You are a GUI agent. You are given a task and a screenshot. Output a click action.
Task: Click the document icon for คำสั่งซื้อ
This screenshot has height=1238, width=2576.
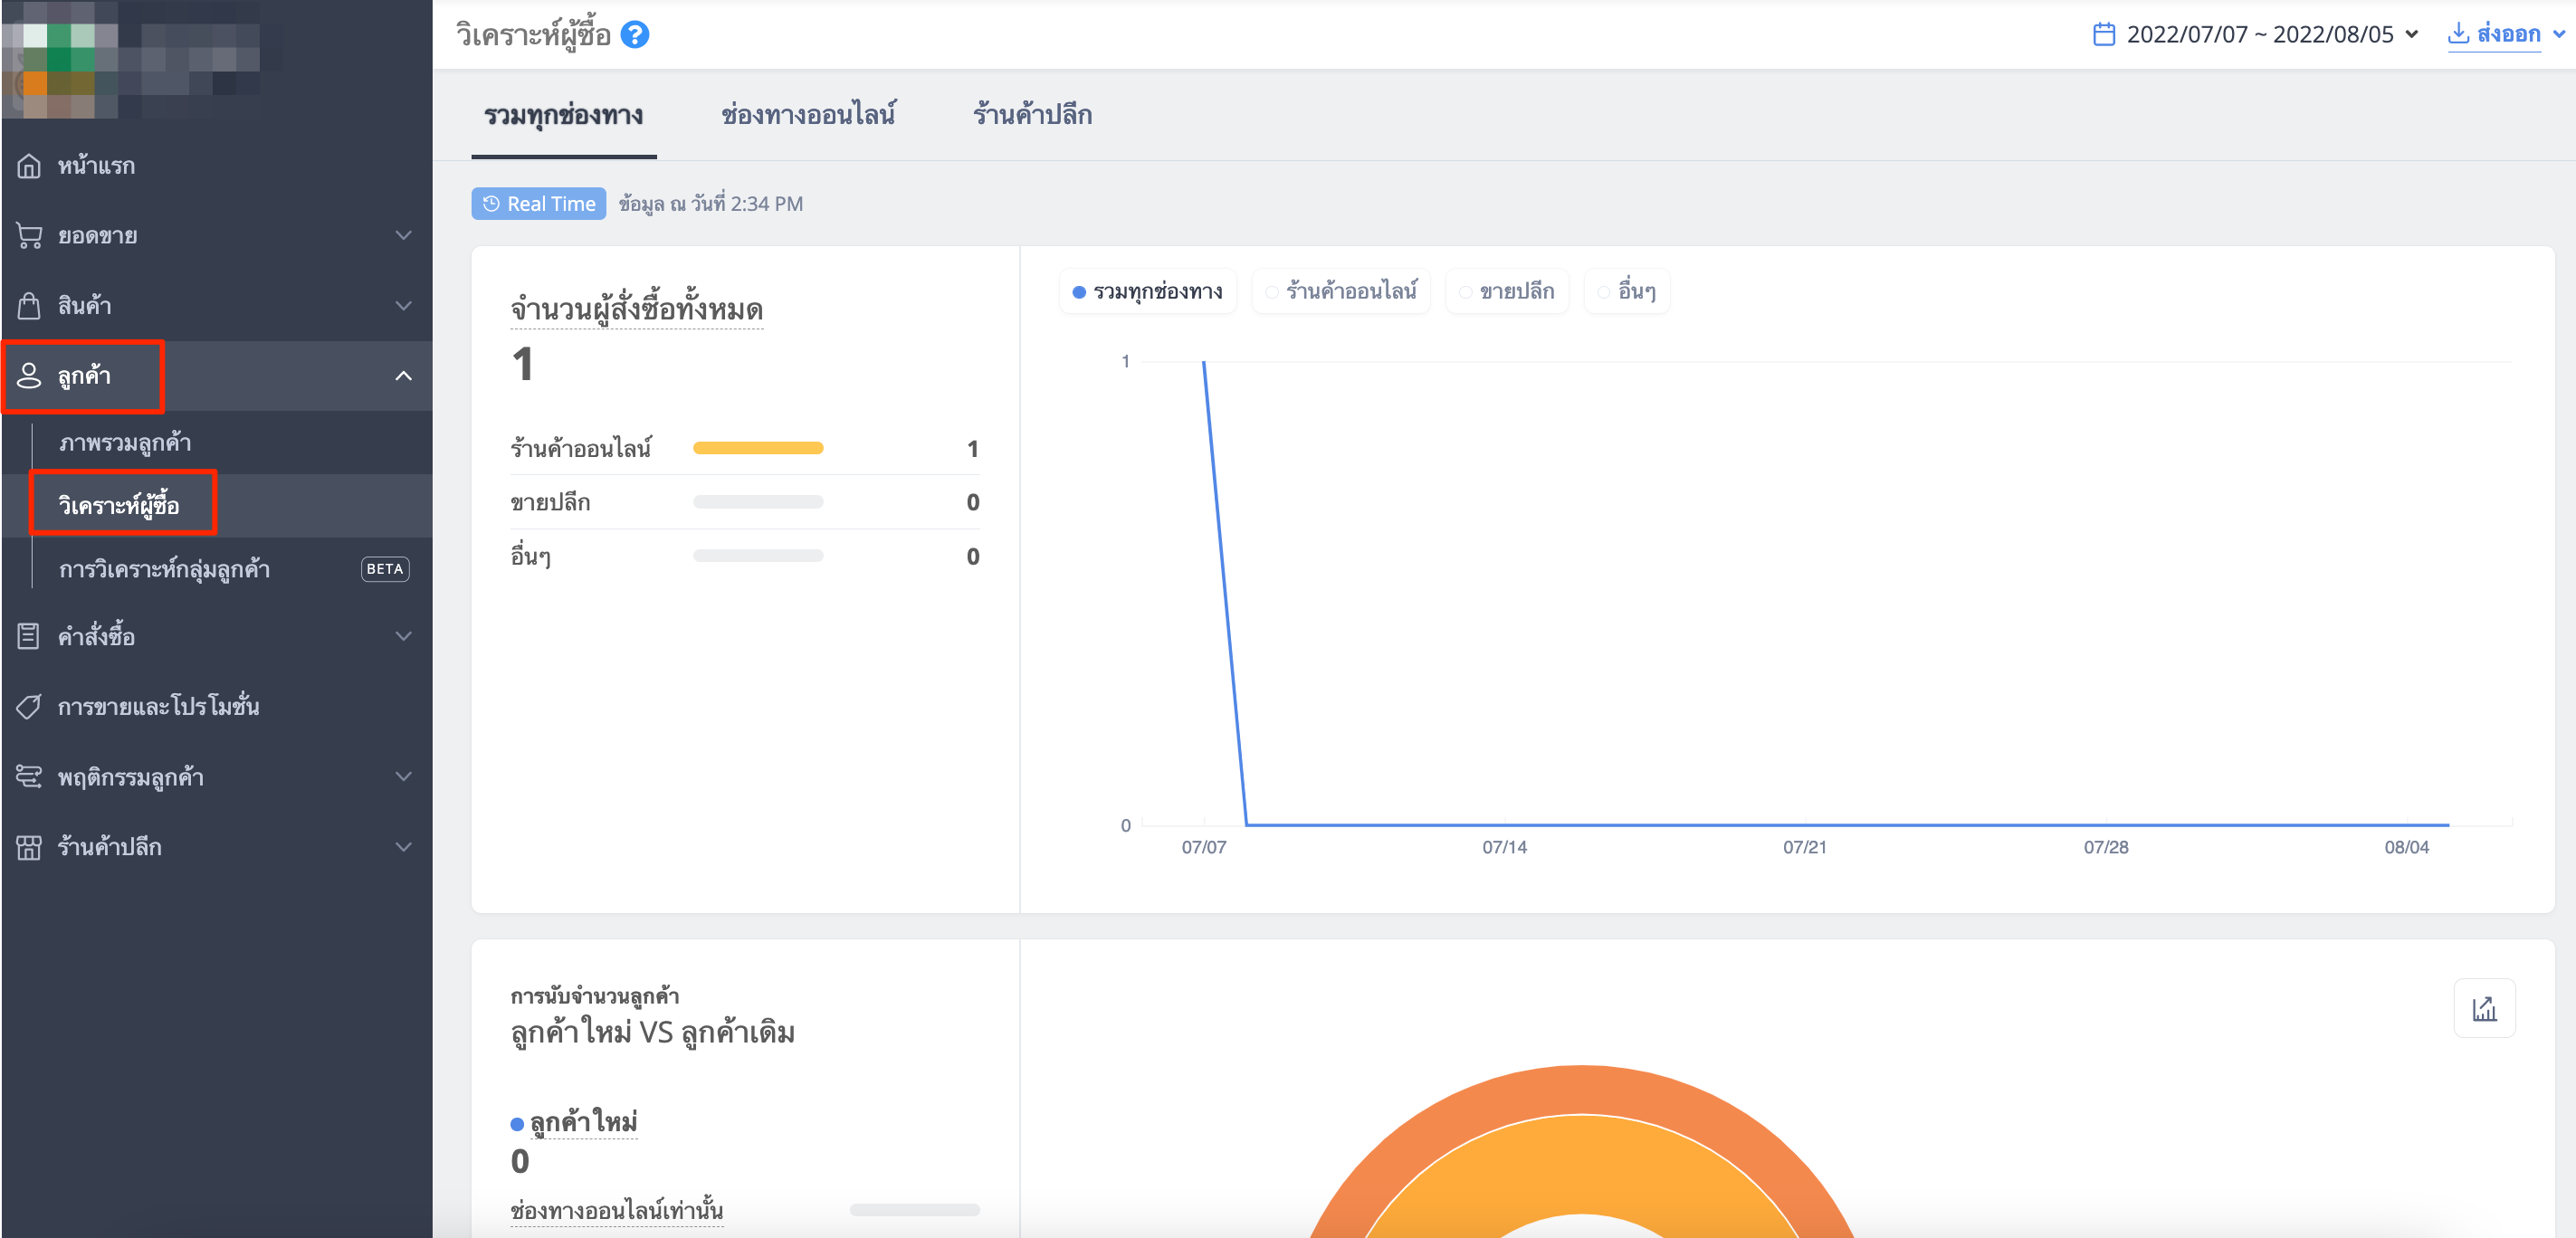(x=29, y=636)
